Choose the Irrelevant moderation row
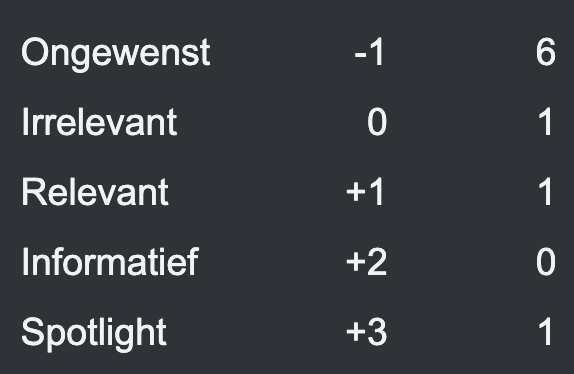Image resolution: width=574 pixels, height=374 pixels. coord(287,122)
